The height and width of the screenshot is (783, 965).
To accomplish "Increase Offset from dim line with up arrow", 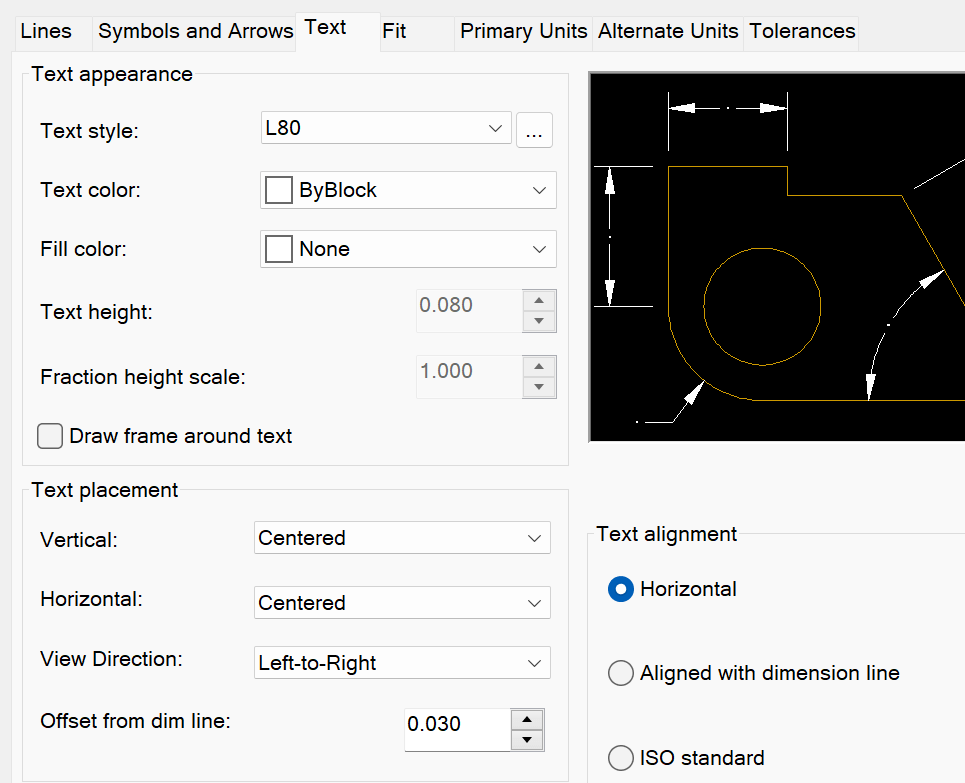I will [528, 718].
